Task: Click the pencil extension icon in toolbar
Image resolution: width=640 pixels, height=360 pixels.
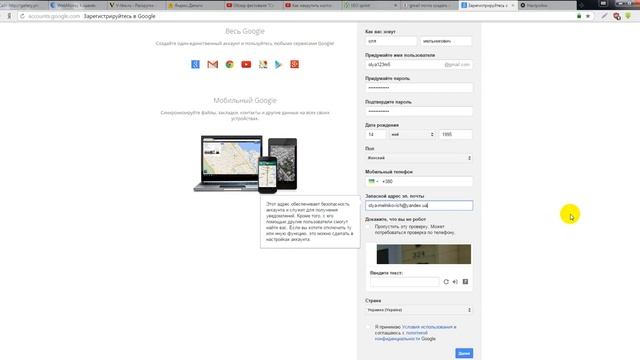Action: [604, 16]
